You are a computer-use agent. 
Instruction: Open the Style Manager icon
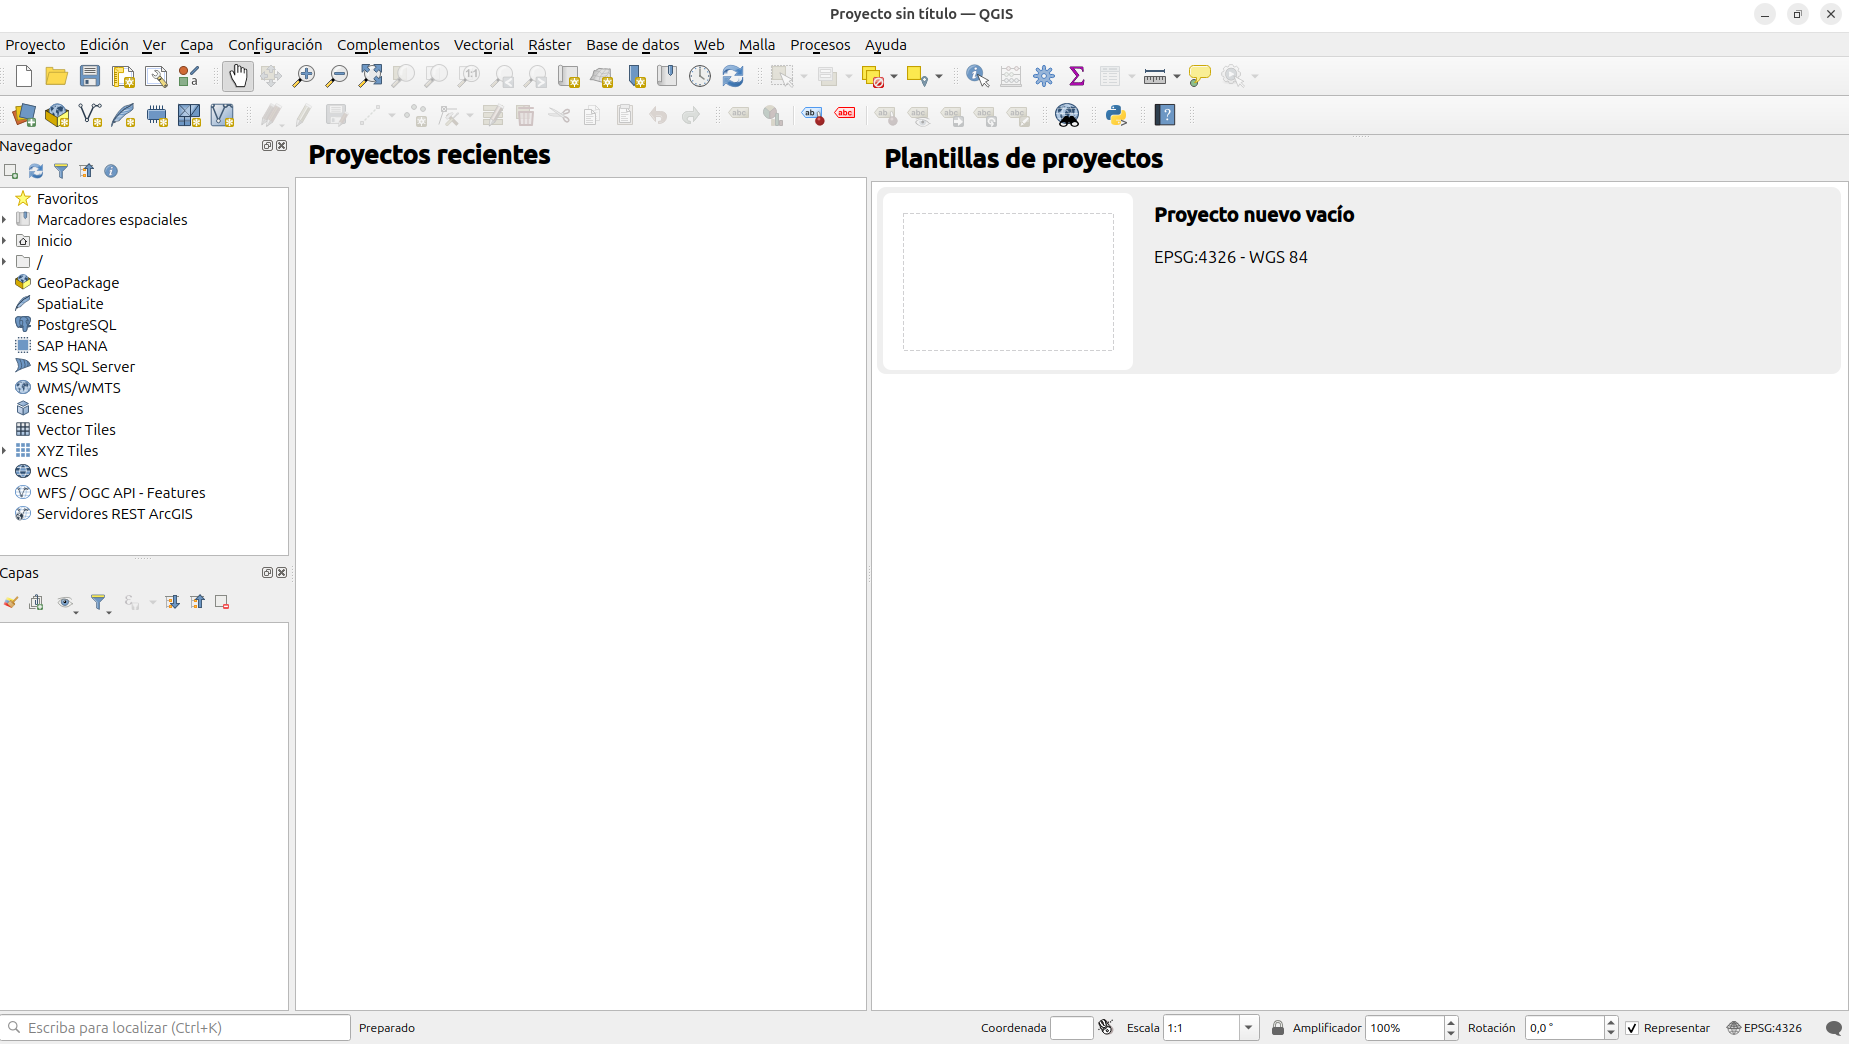[x=189, y=76]
